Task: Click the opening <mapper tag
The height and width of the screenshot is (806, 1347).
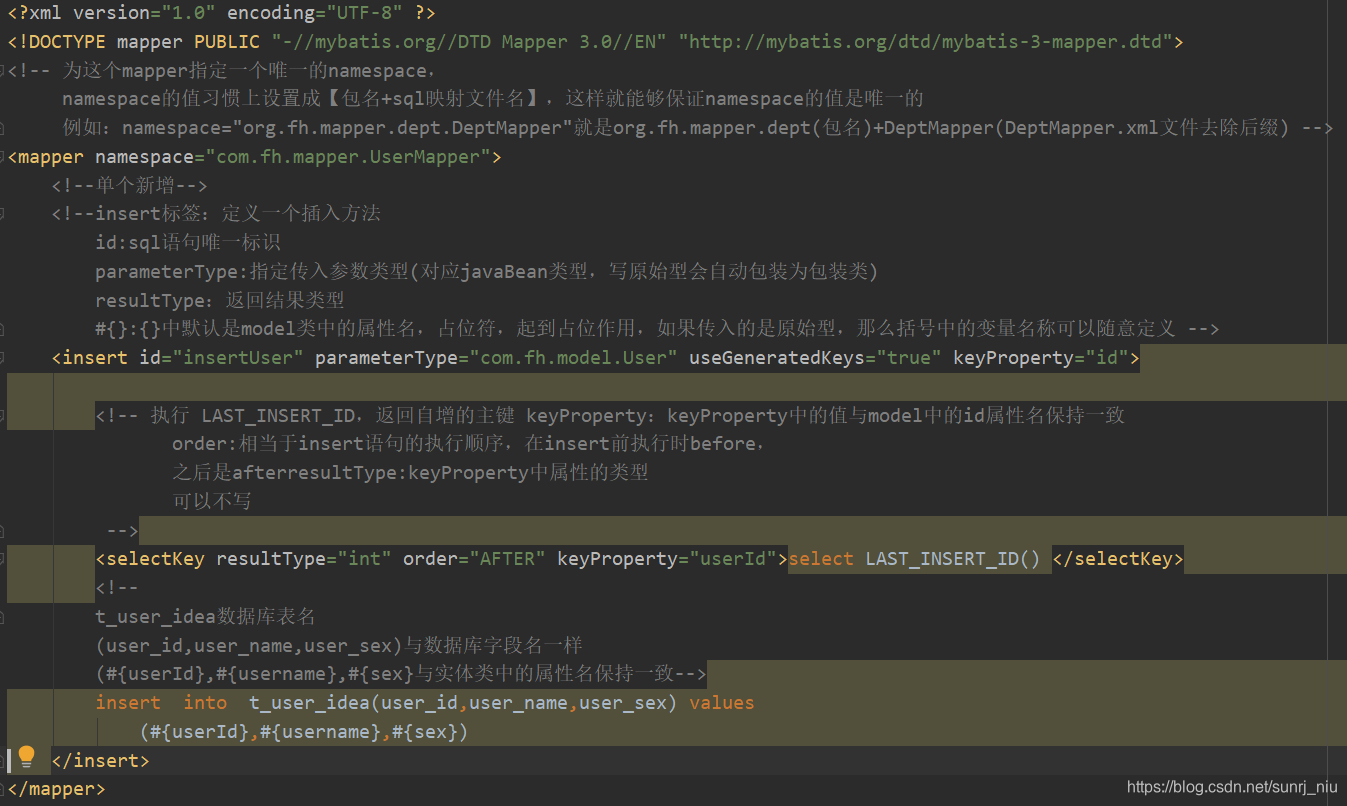Action: (x=46, y=157)
